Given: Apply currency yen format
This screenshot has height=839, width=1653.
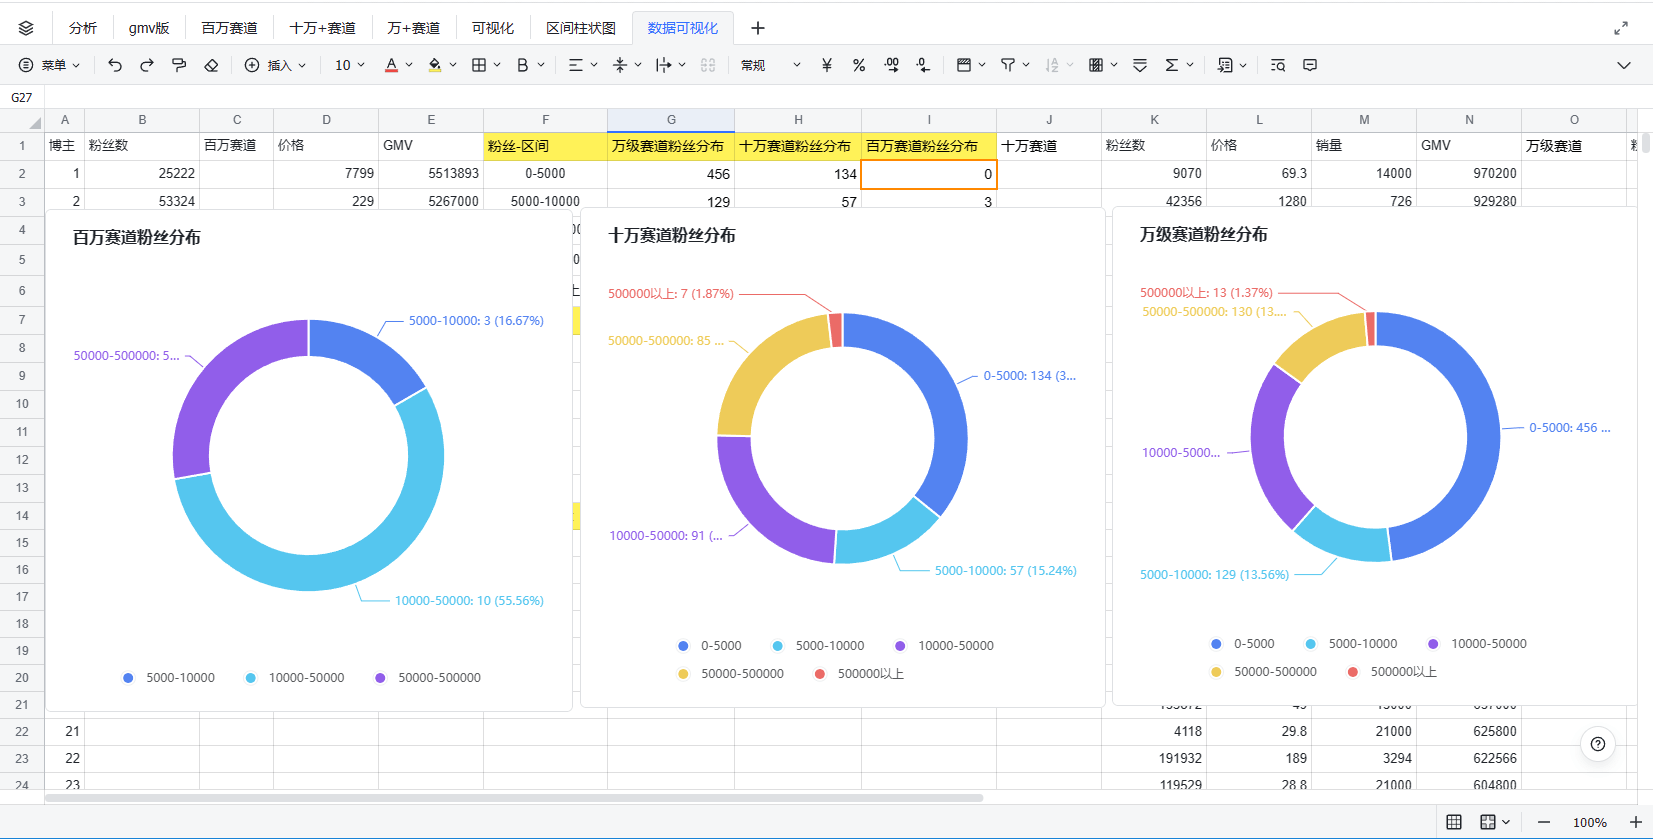Looking at the screenshot, I should [x=827, y=65].
